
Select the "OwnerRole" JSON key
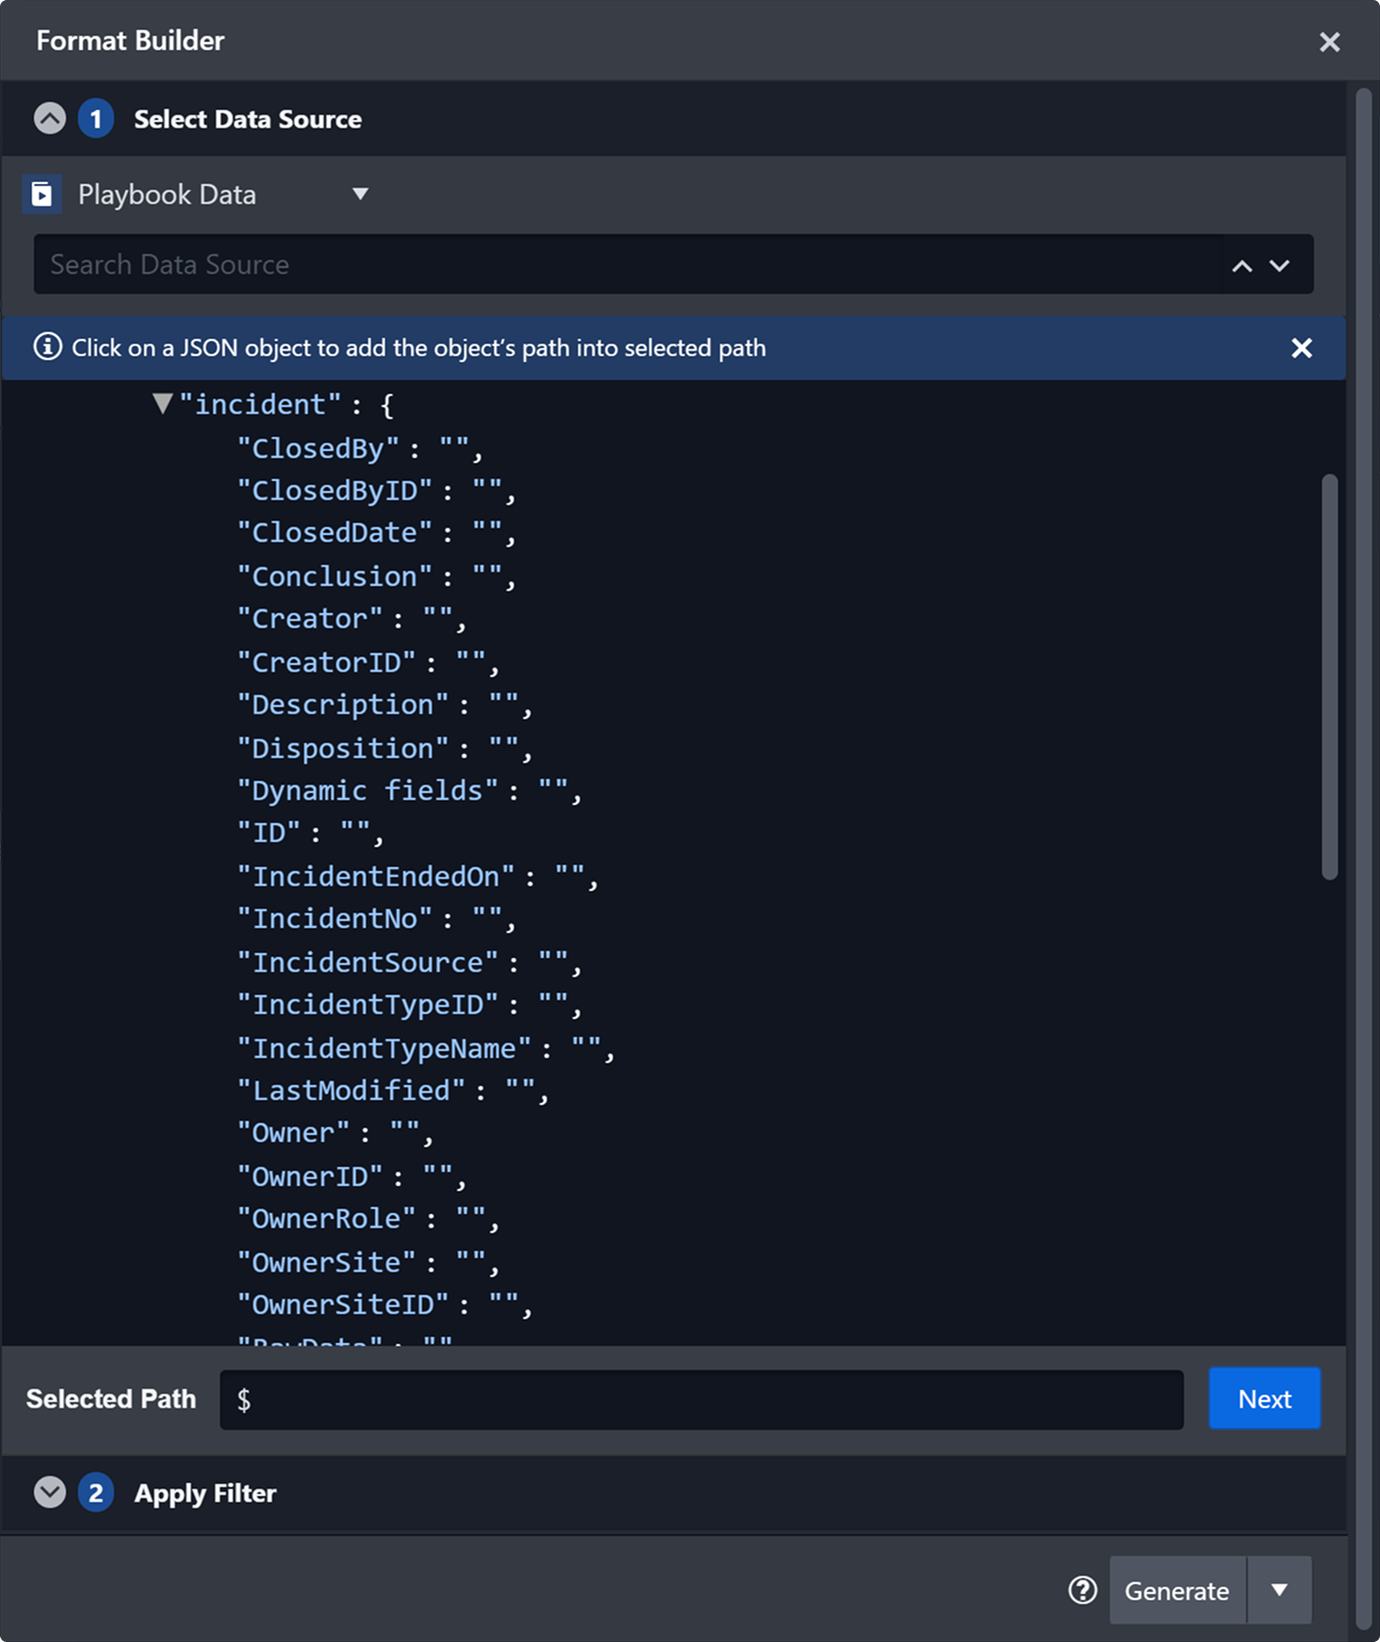coord(327,1219)
